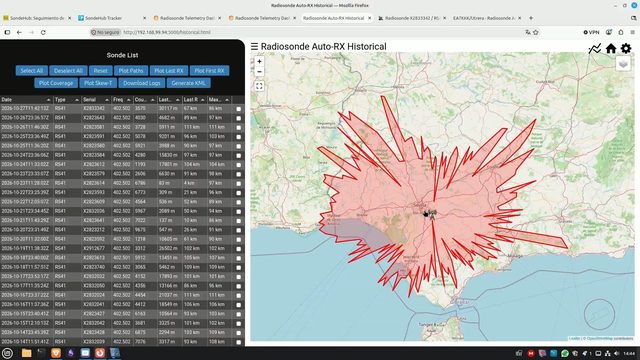Open a new browser tab
The image size is (640, 360).
pos(531,18)
